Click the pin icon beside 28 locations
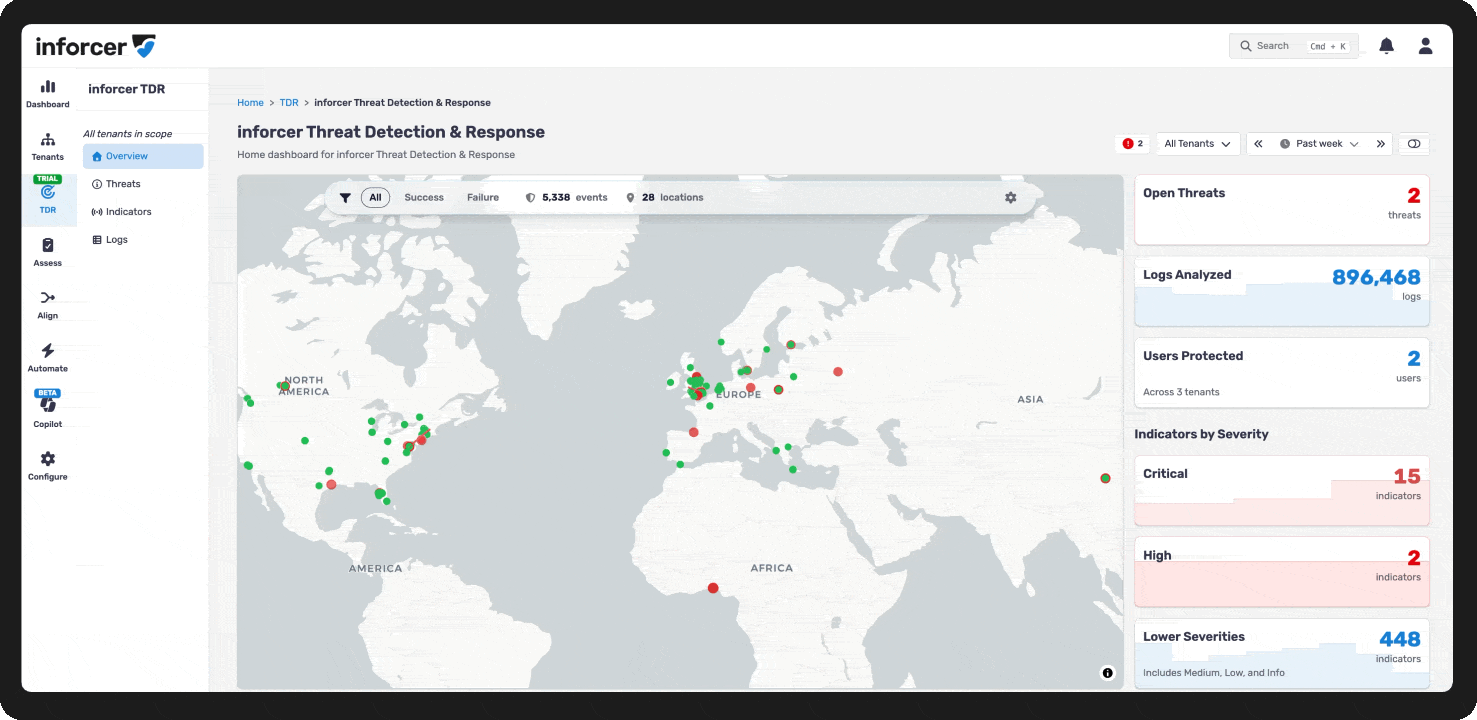 pos(630,198)
